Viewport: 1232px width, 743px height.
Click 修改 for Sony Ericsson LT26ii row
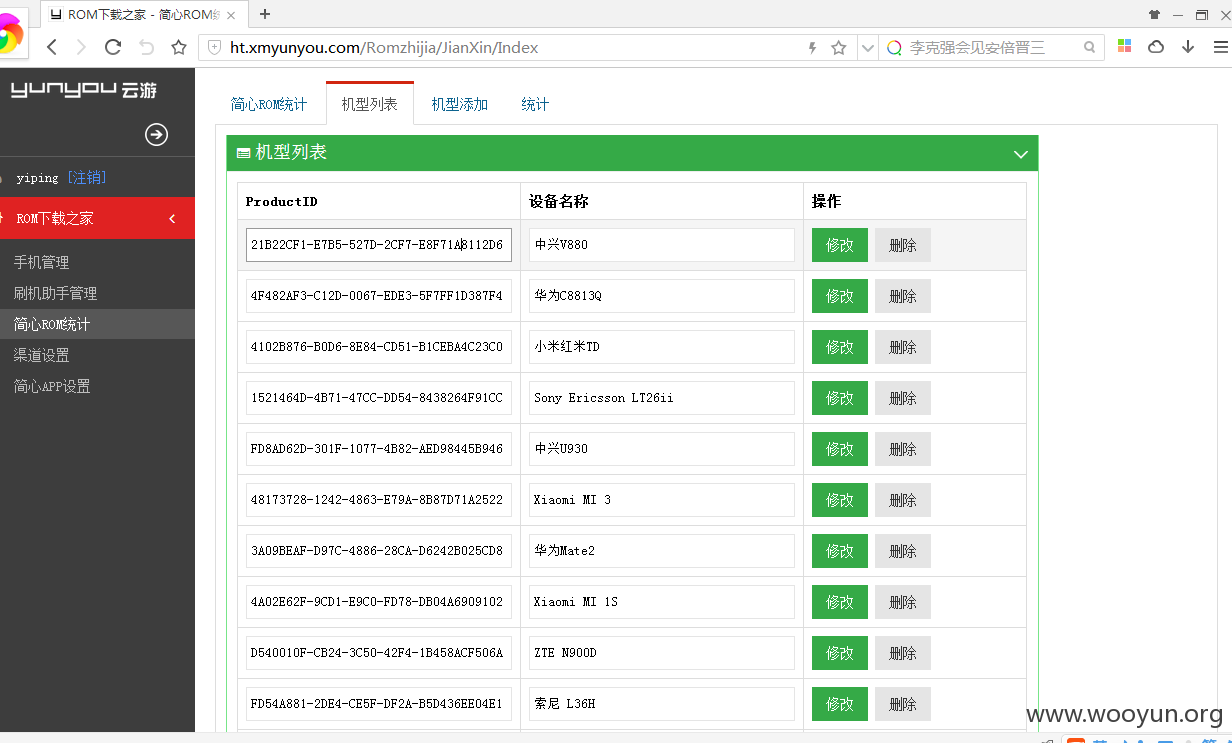tap(840, 398)
